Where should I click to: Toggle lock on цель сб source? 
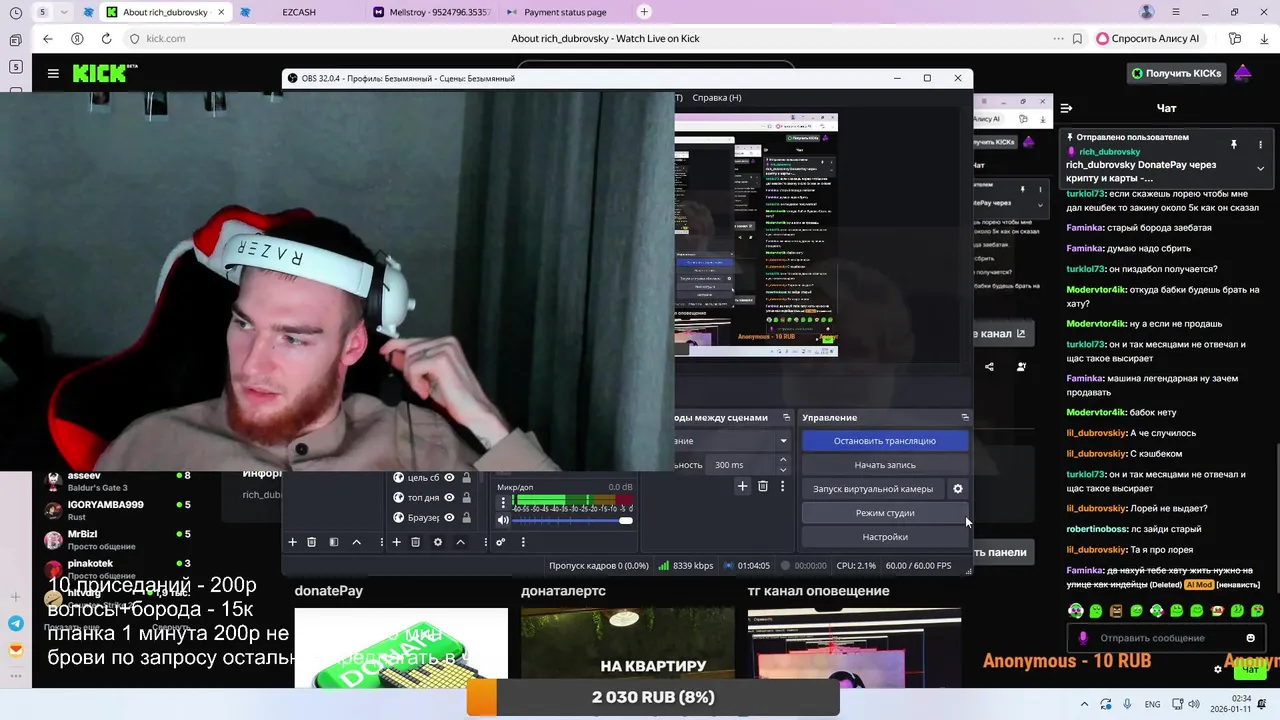click(x=466, y=478)
